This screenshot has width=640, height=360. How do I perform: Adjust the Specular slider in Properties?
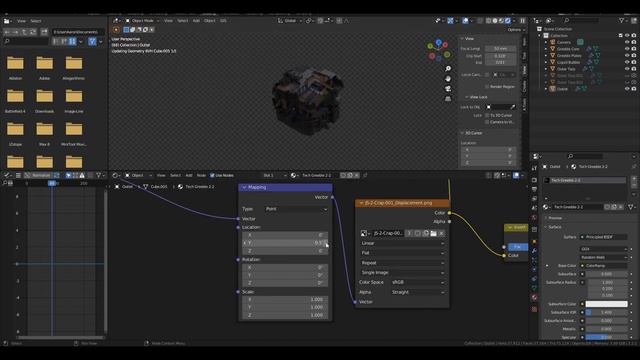pos(607,337)
